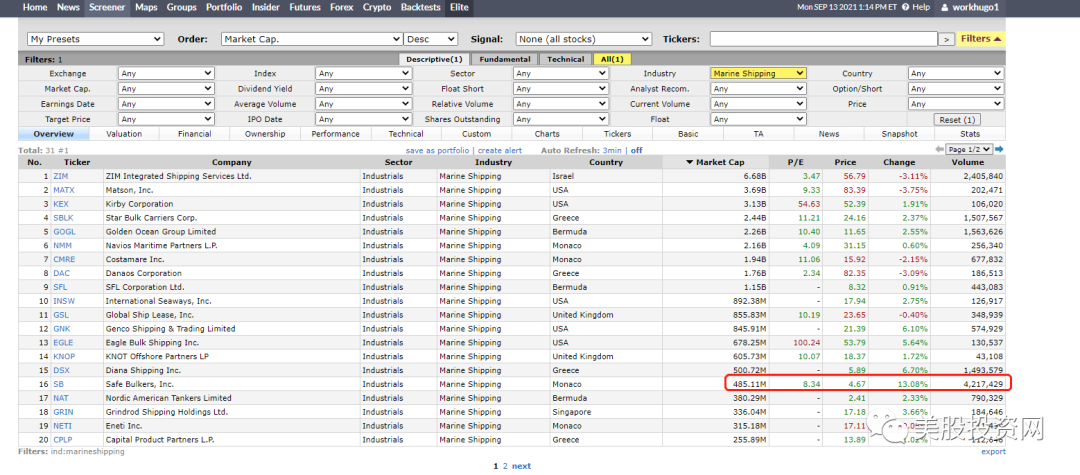This screenshot has width=1080, height=475.
Task: Open IPO Date filter dropdown
Action: 364,119
